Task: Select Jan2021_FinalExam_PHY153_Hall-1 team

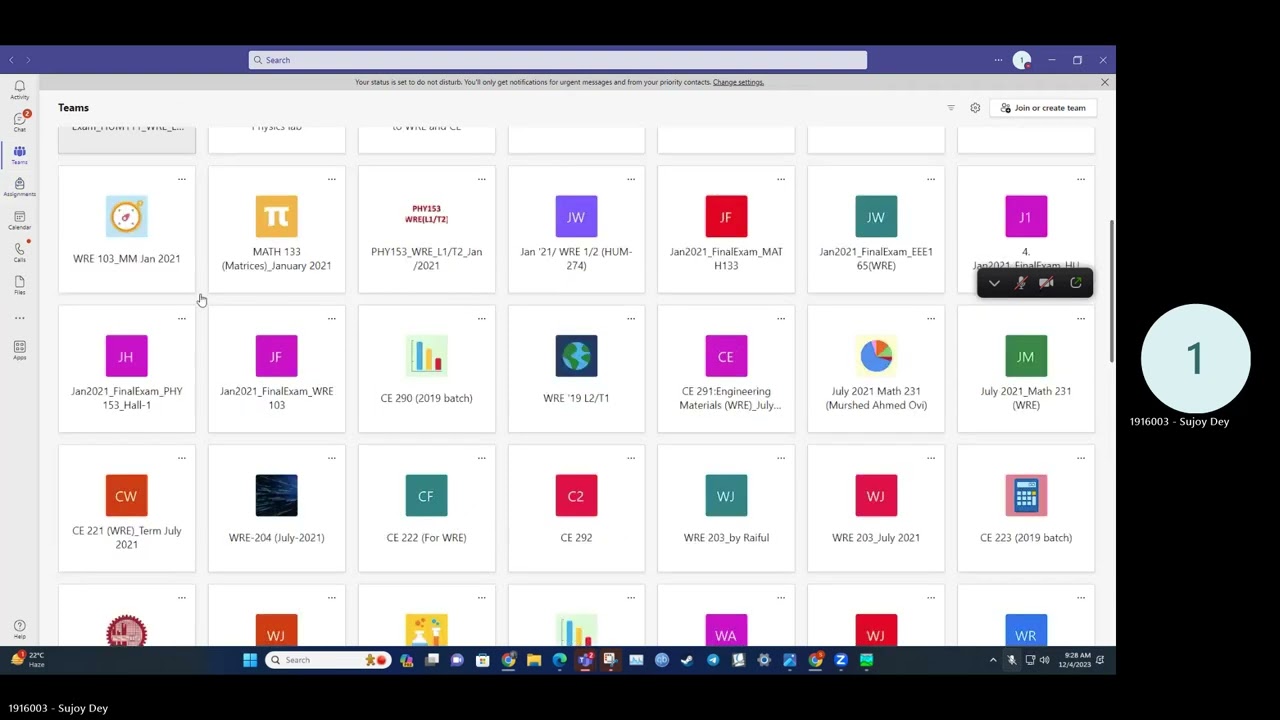Action: (127, 370)
